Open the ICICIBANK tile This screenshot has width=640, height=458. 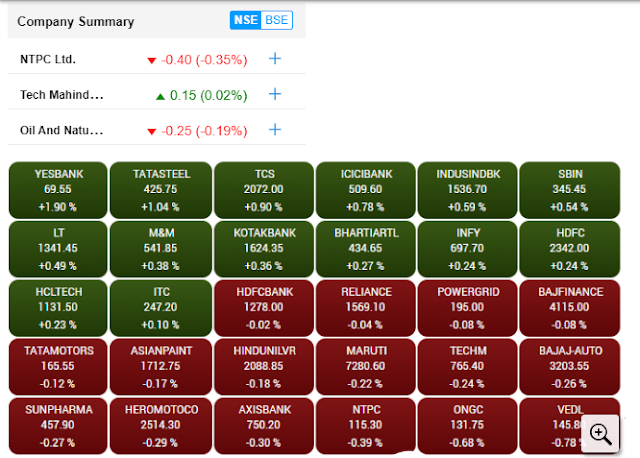click(x=366, y=190)
